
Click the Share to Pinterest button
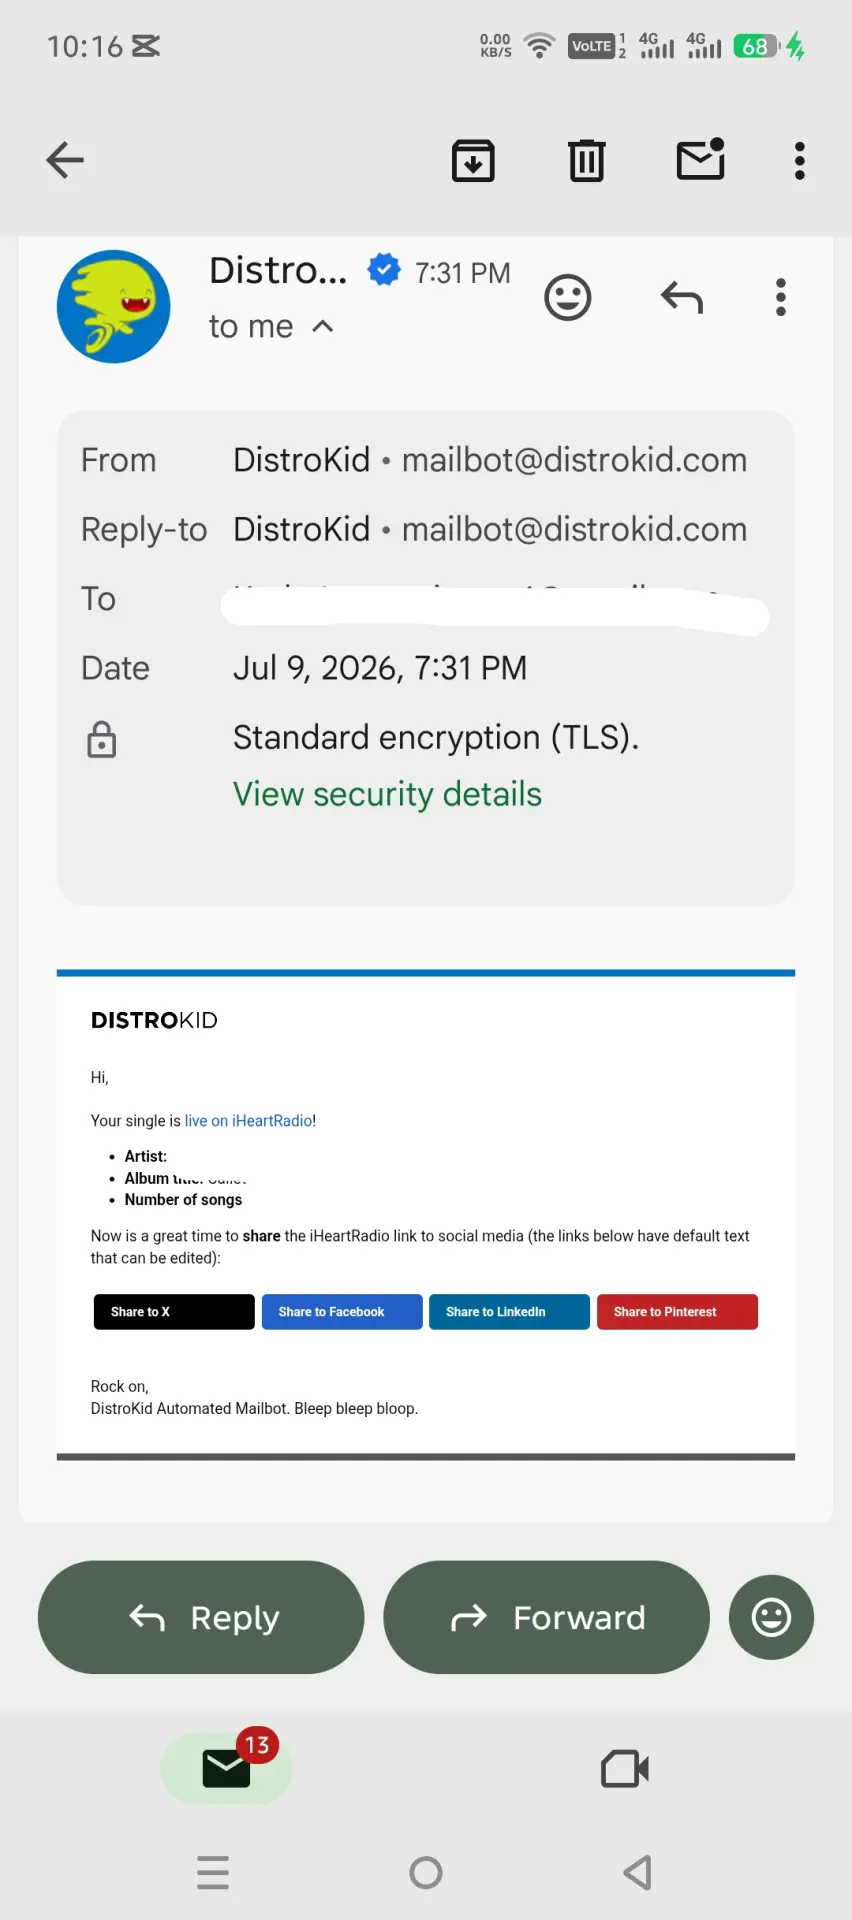point(677,1312)
